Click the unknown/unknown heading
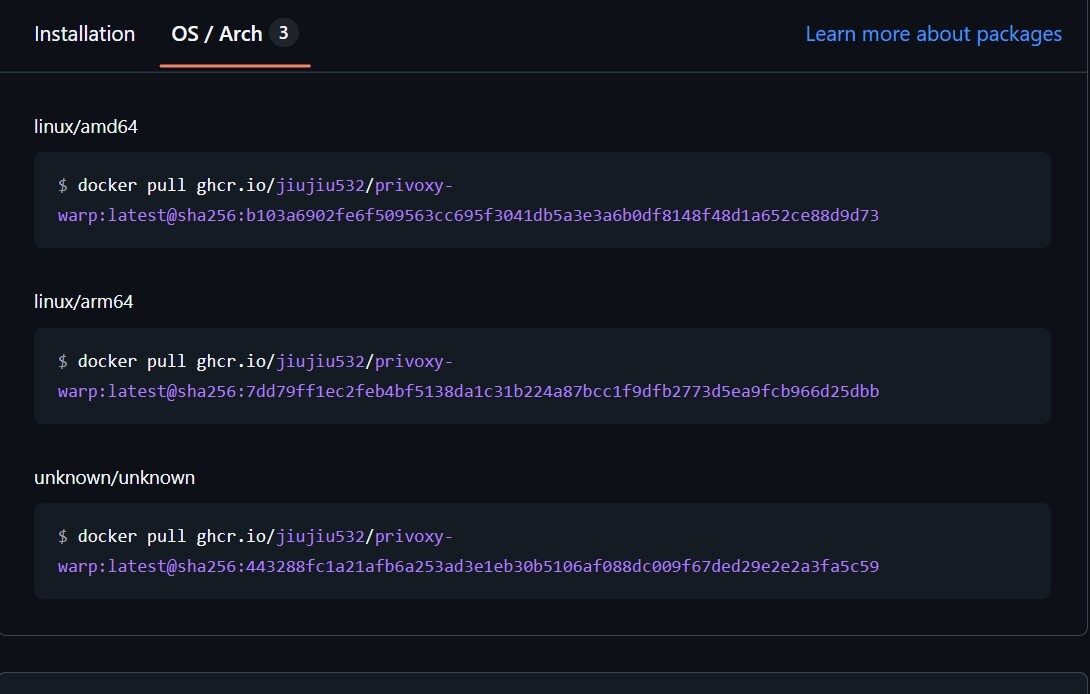Viewport: 1090px width, 694px height. [114, 478]
